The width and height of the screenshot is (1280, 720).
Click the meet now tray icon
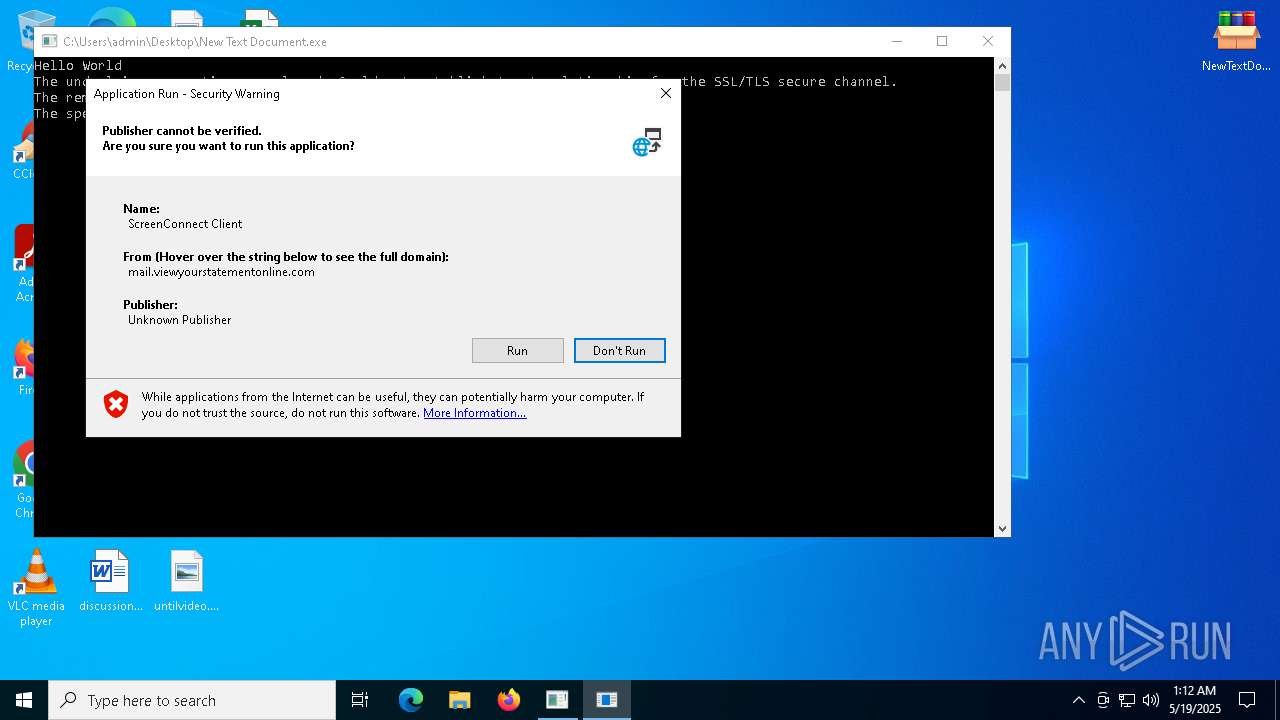(x=1103, y=700)
